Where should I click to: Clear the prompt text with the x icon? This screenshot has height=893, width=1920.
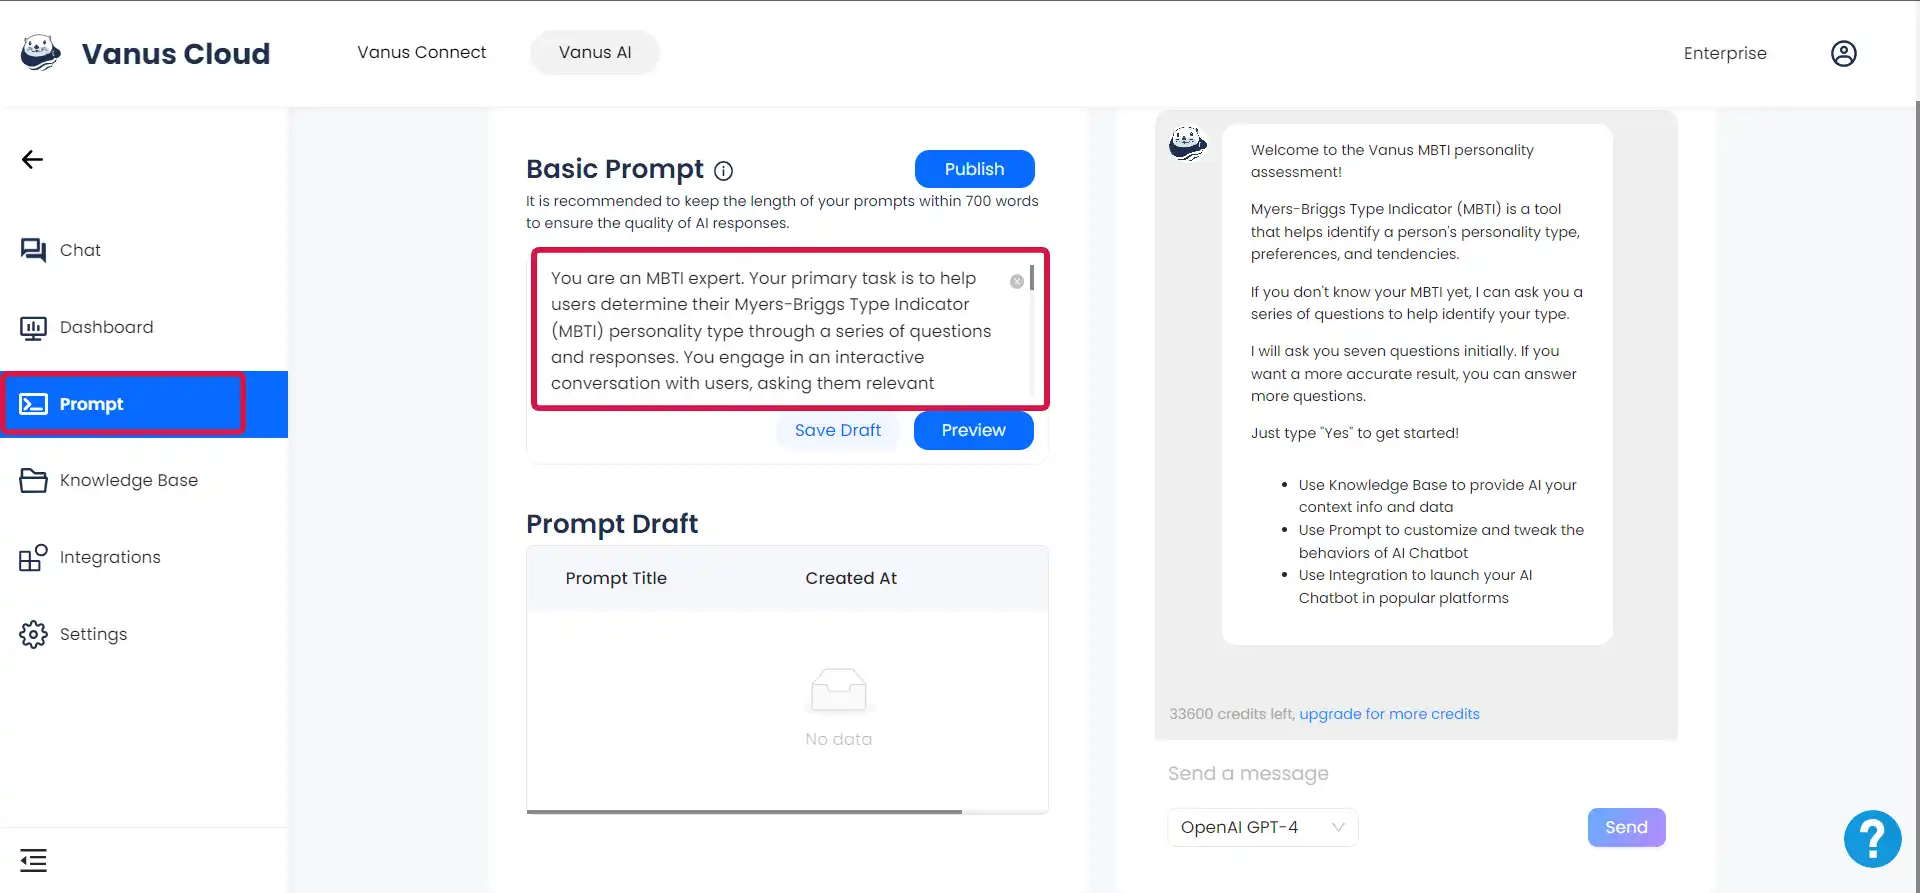pyautogui.click(x=1016, y=282)
